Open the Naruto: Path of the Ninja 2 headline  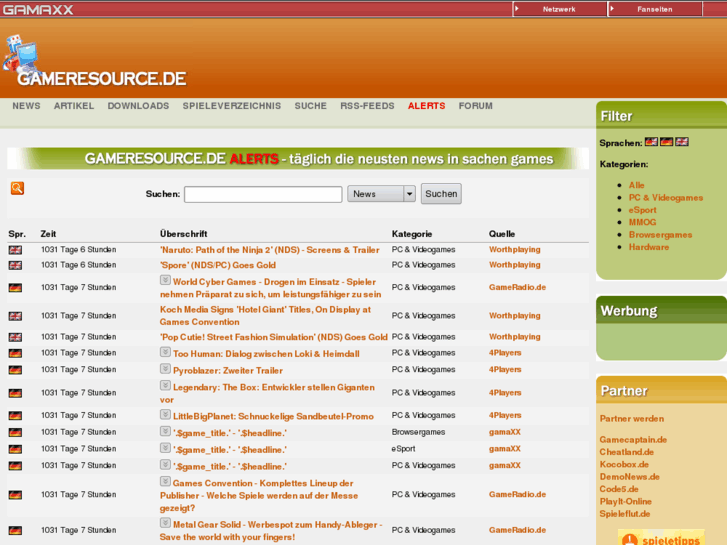[270, 250]
